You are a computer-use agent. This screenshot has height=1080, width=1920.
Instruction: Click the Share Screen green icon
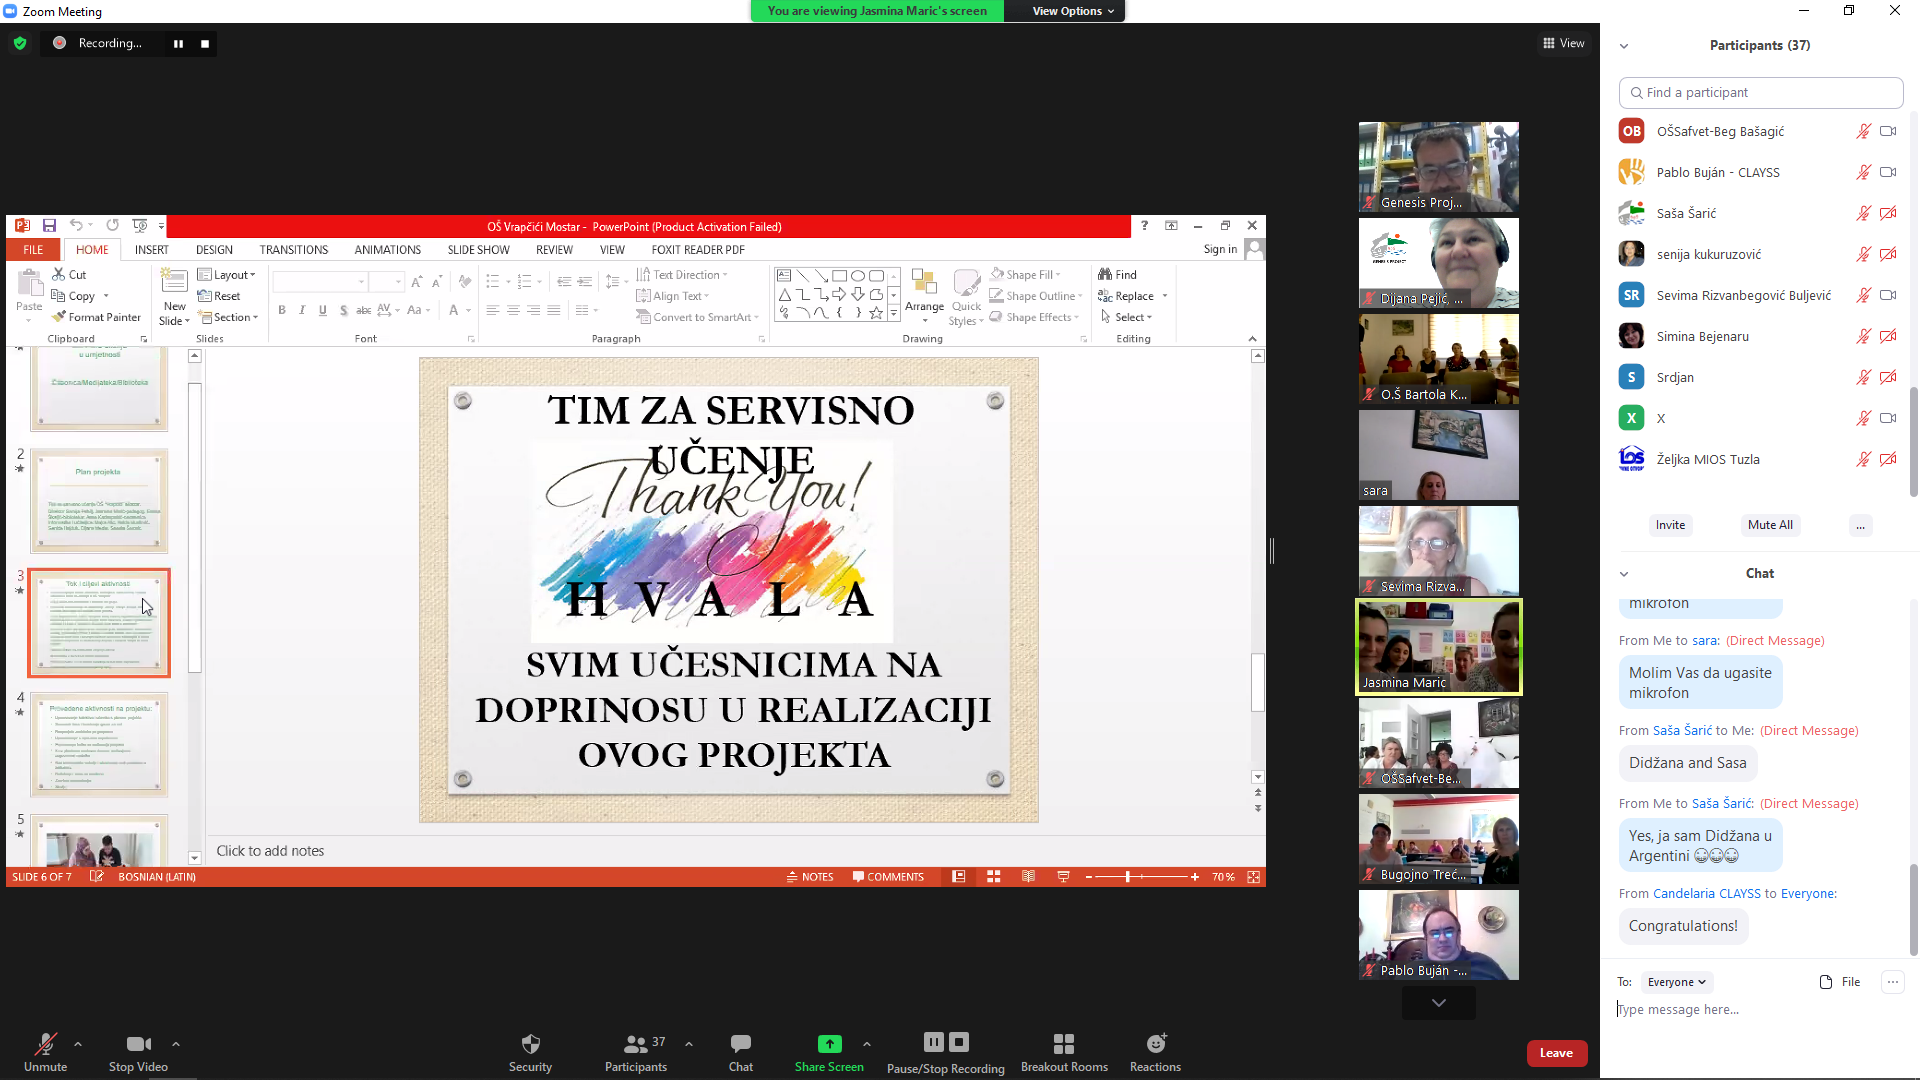[x=829, y=1044]
